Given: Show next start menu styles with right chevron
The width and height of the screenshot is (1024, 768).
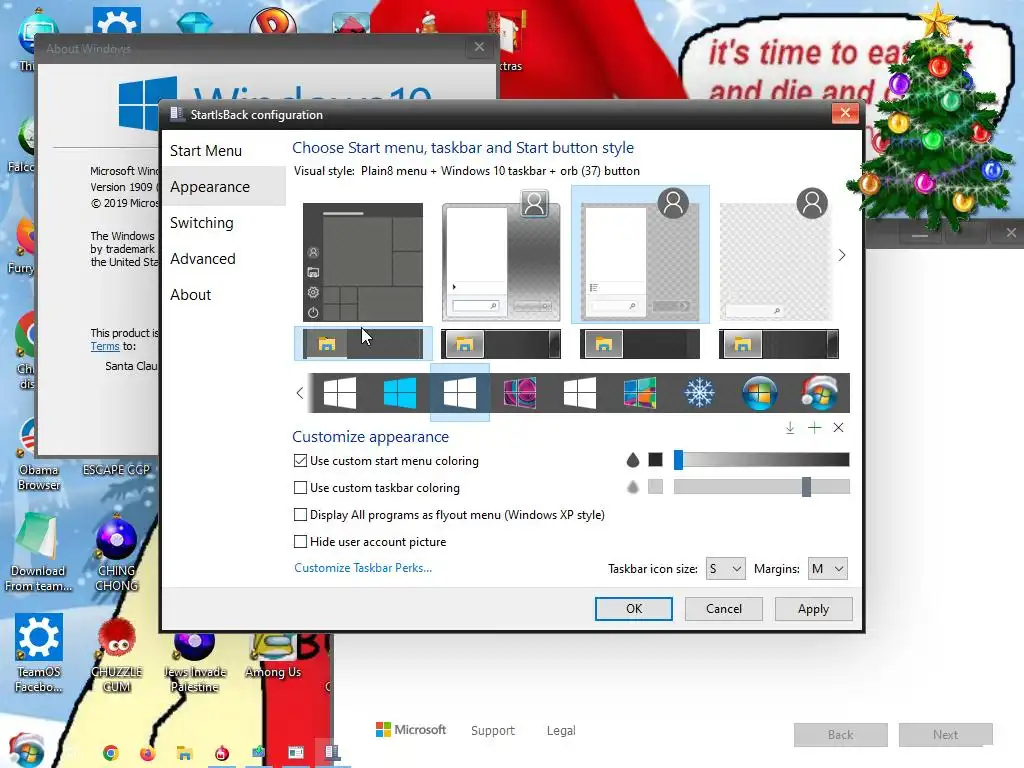Looking at the screenshot, I should click(x=842, y=255).
